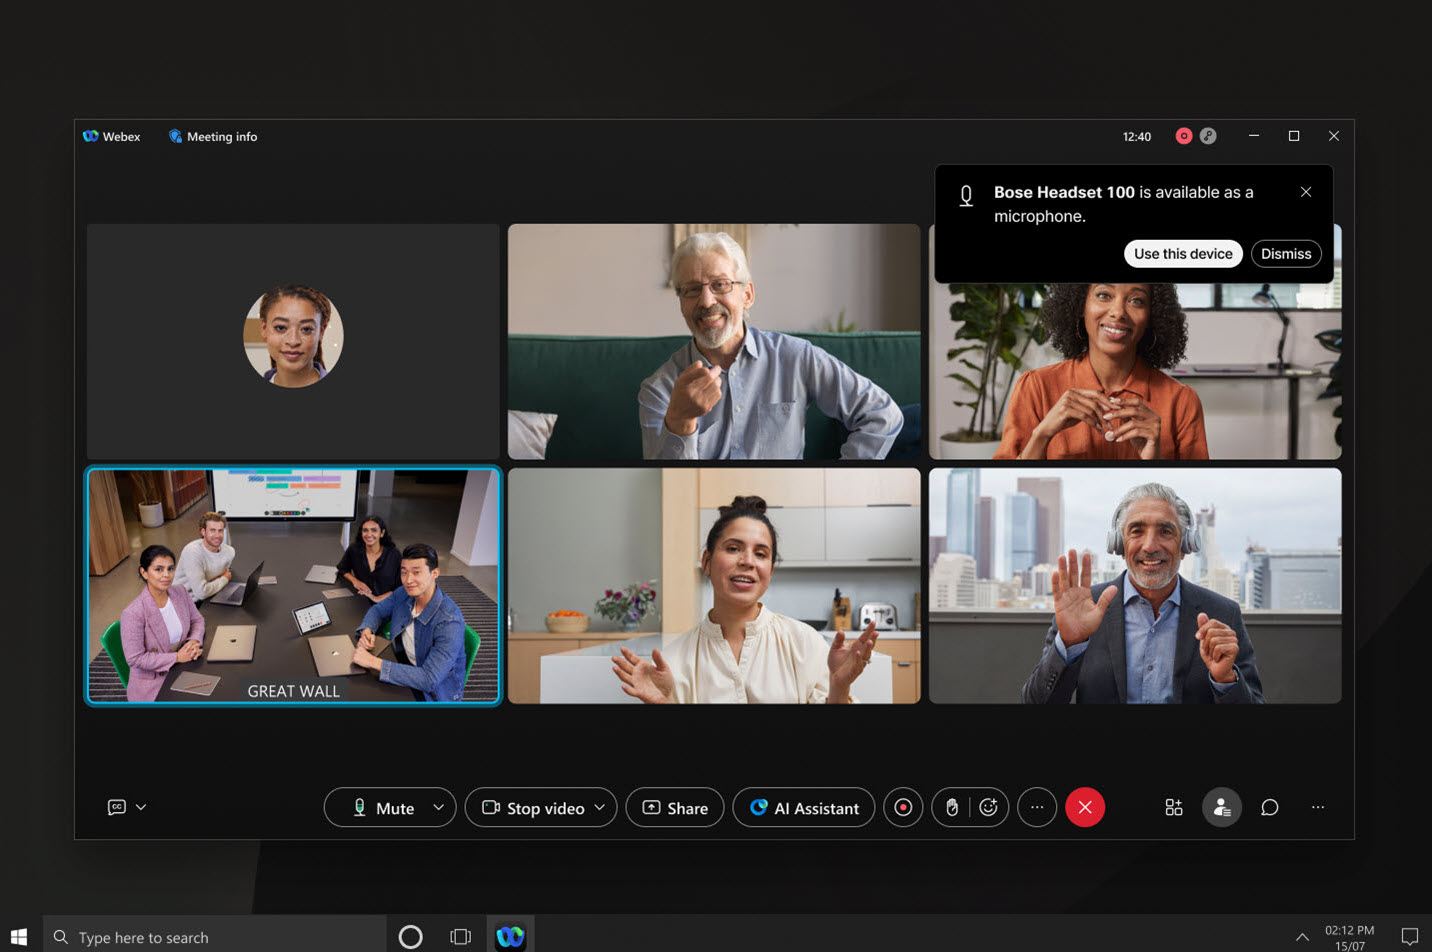
Task: Open Windows notification center
Action: 1410,937
